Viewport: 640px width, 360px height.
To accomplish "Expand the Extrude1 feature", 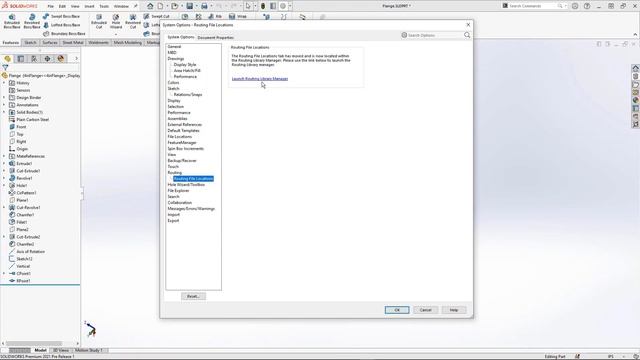I will pos(4,164).
